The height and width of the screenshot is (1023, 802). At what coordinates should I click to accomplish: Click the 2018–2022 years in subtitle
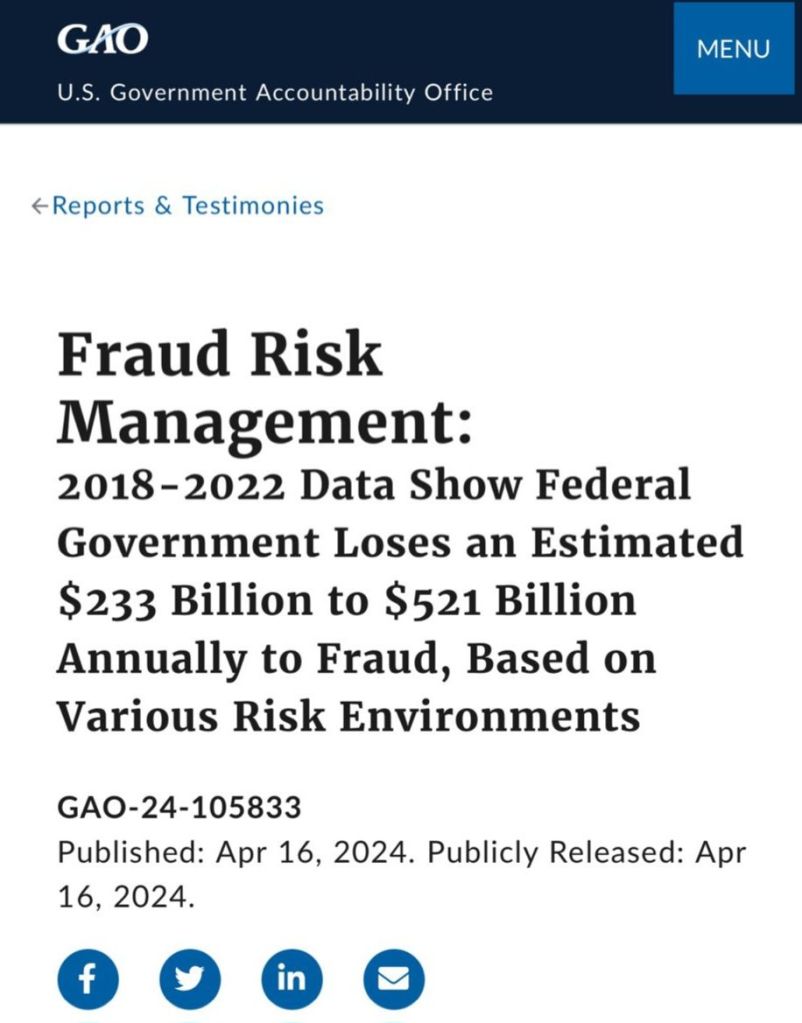pyautogui.click(x=171, y=486)
